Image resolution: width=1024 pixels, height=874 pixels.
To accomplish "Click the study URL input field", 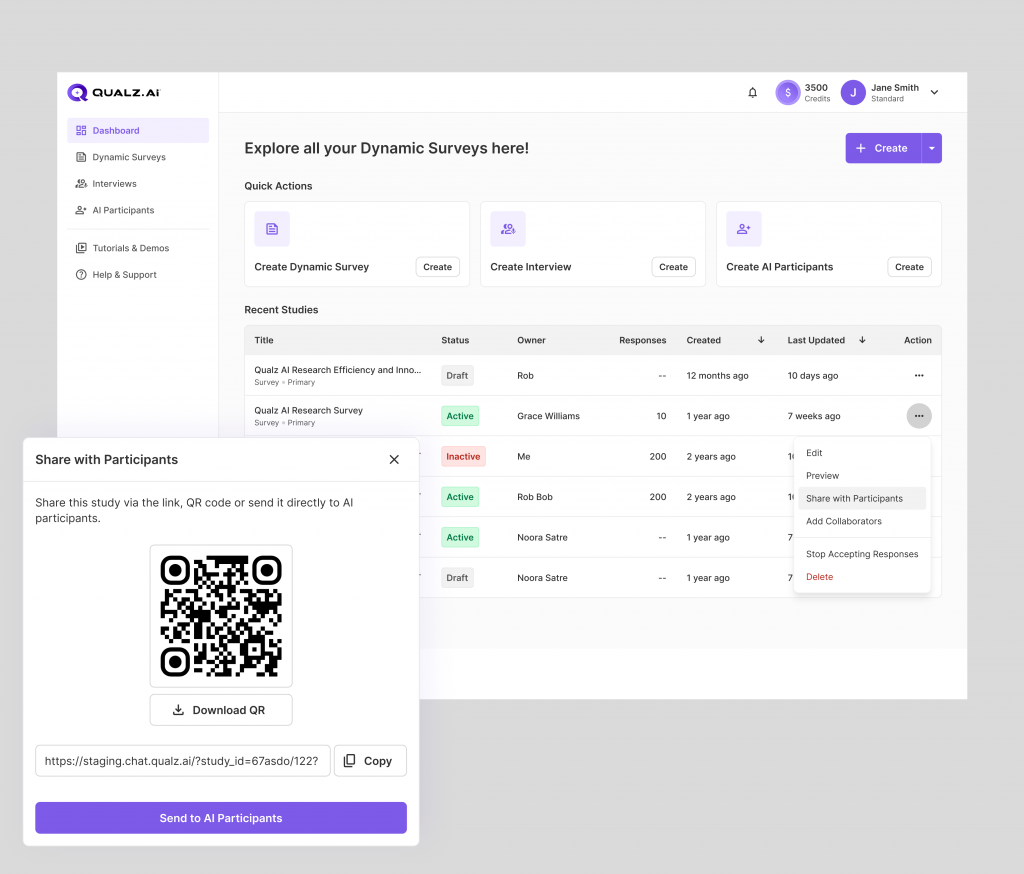I will point(182,761).
